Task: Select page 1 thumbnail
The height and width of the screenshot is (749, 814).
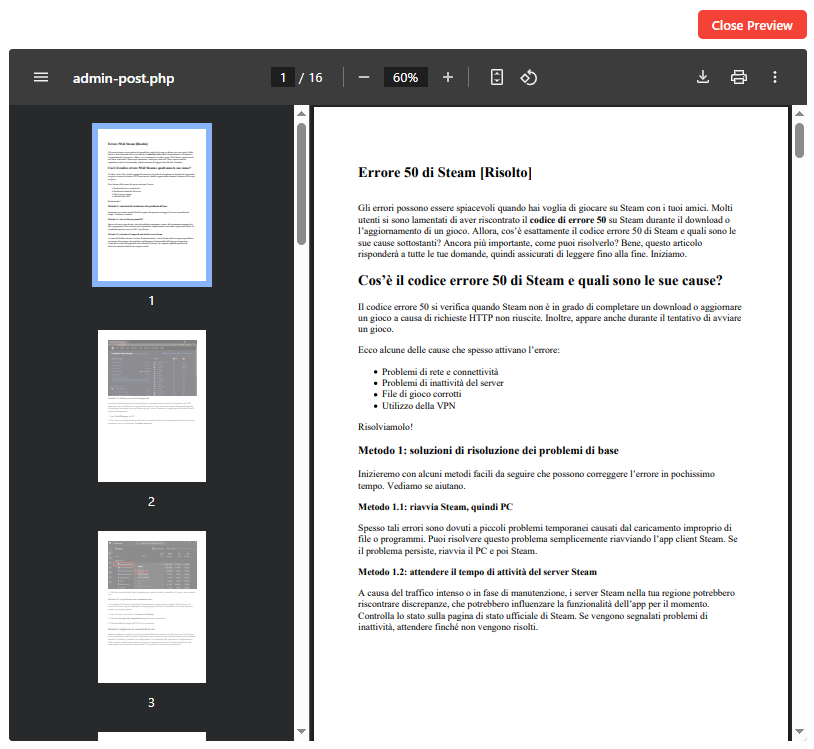Action: point(152,204)
